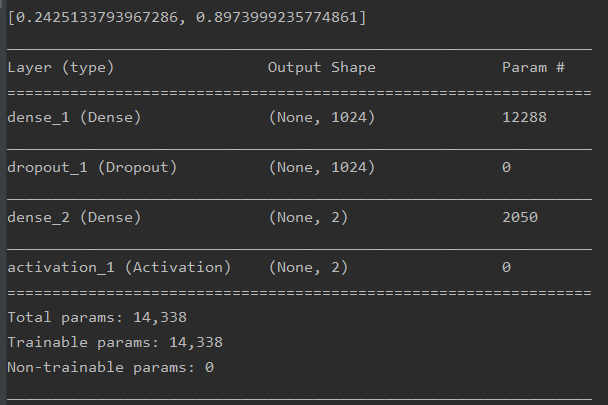608x405 pixels.
Task: Click the param count 2050
Action: click(520, 218)
